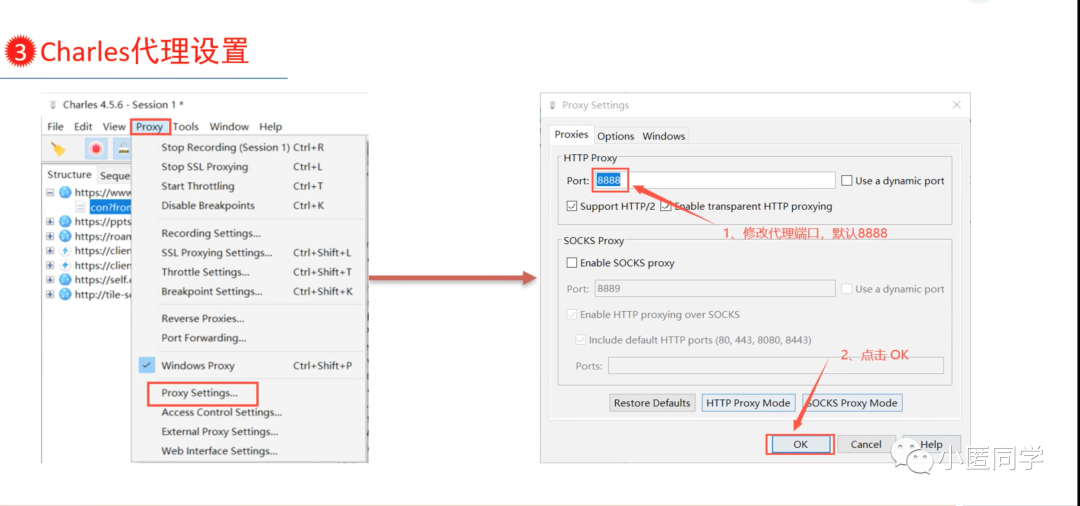
Task: Expand the http://tile-s tree node
Action: (50, 294)
